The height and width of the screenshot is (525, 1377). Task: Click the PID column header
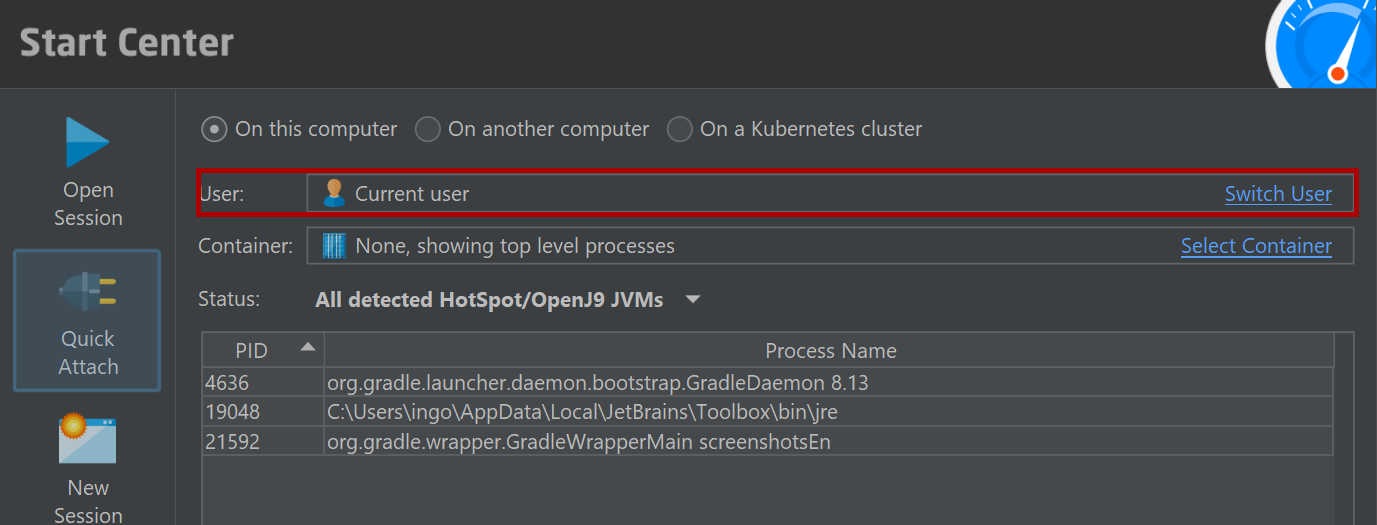click(x=252, y=351)
